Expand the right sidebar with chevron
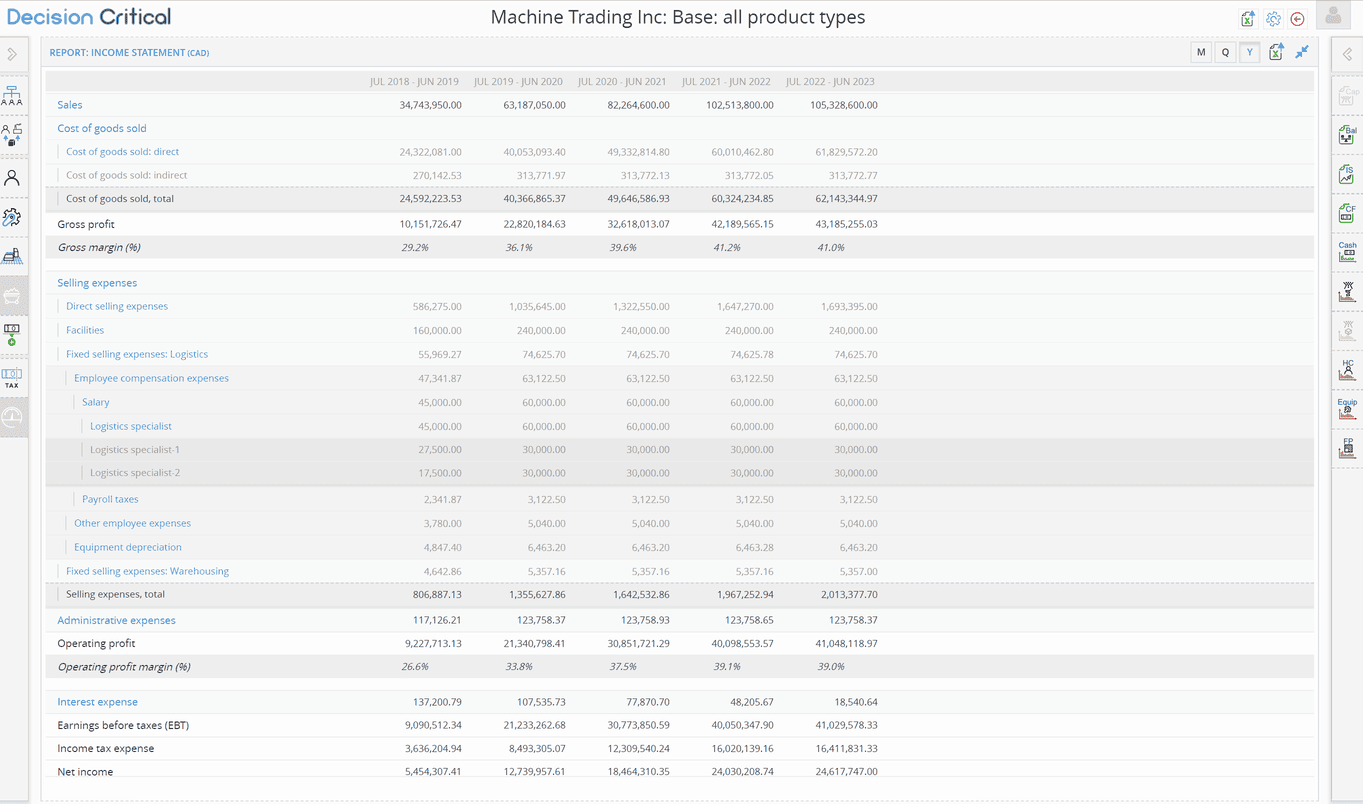1363x804 pixels. point(1347,55)
